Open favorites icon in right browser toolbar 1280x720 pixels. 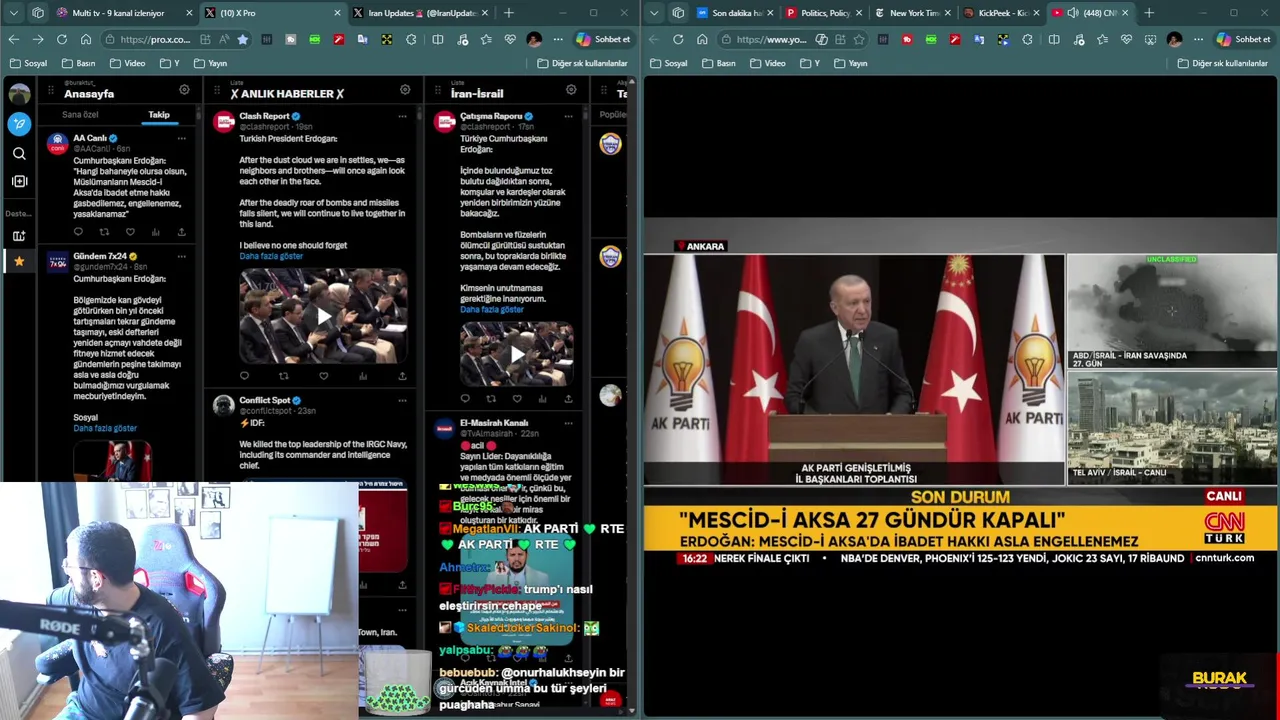tap(1102, 39)
